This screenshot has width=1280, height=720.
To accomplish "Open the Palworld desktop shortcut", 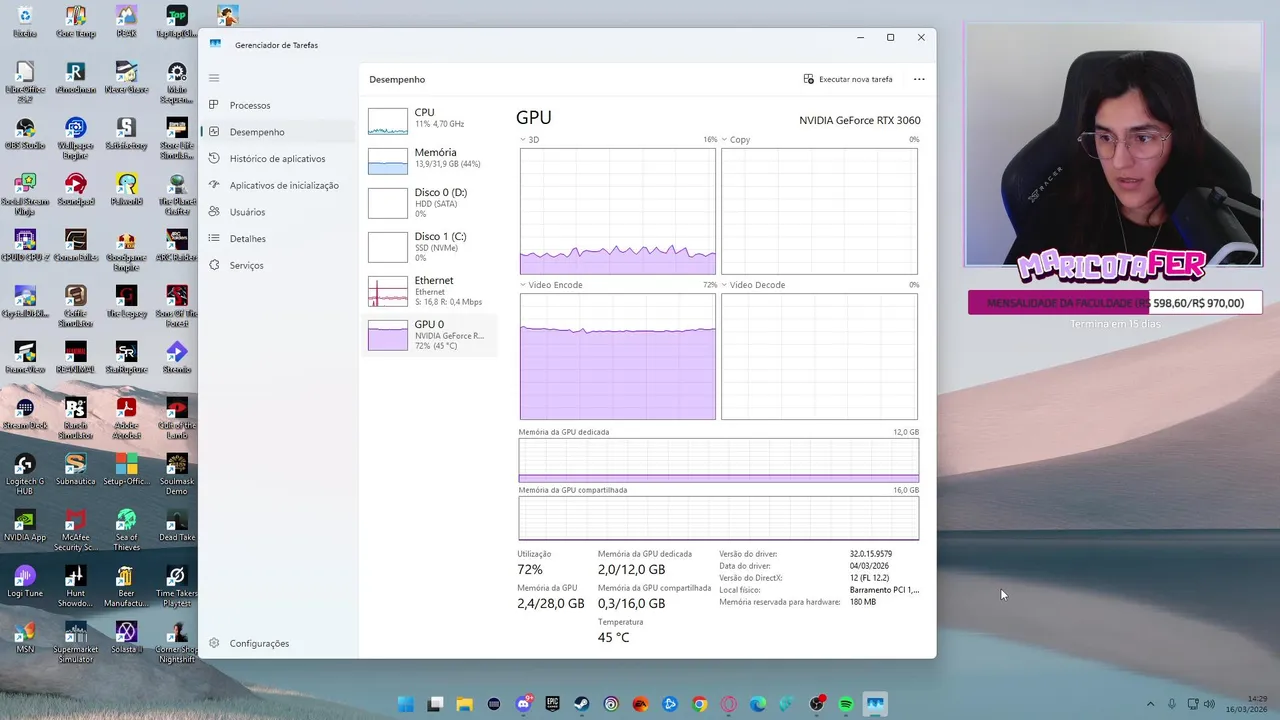I will coord(126,190).
